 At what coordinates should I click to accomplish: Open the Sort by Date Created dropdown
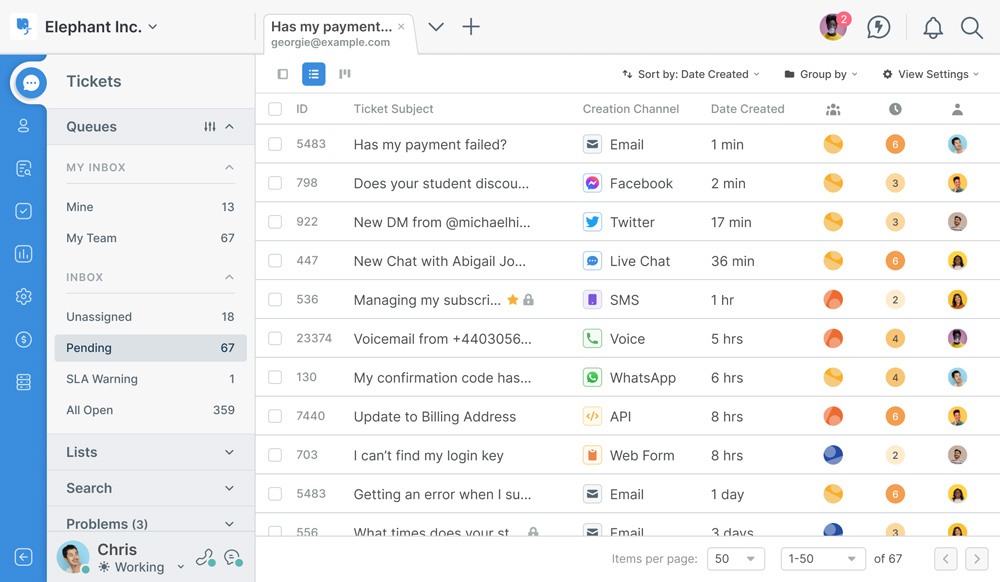[691, 74]
